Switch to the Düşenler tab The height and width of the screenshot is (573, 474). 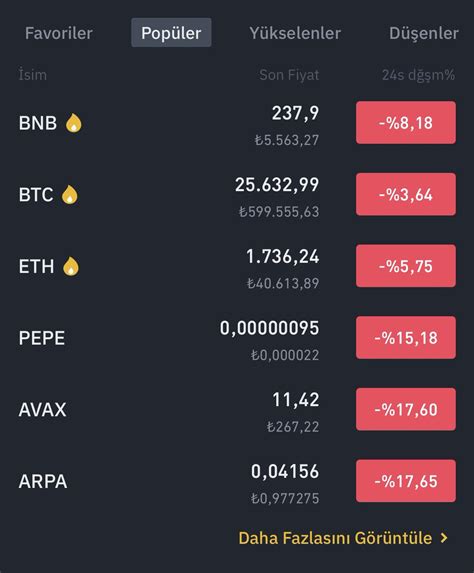(x=424, y=33)
